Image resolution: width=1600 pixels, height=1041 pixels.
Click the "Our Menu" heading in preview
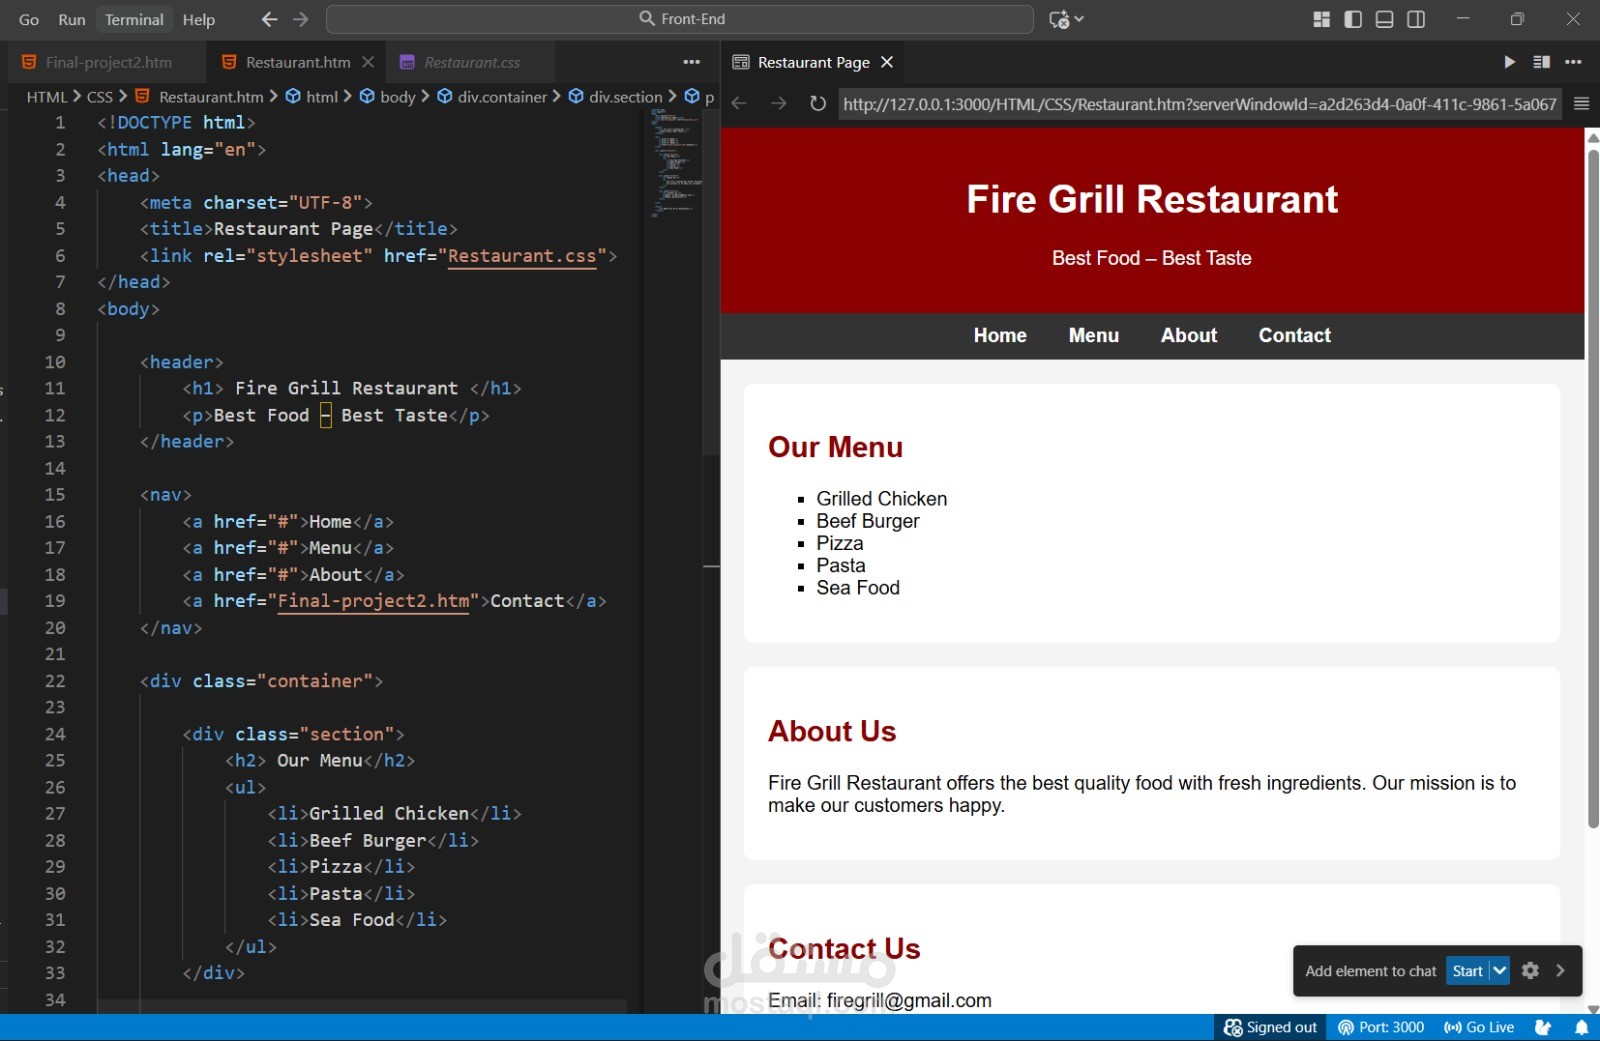coord(835,447)
